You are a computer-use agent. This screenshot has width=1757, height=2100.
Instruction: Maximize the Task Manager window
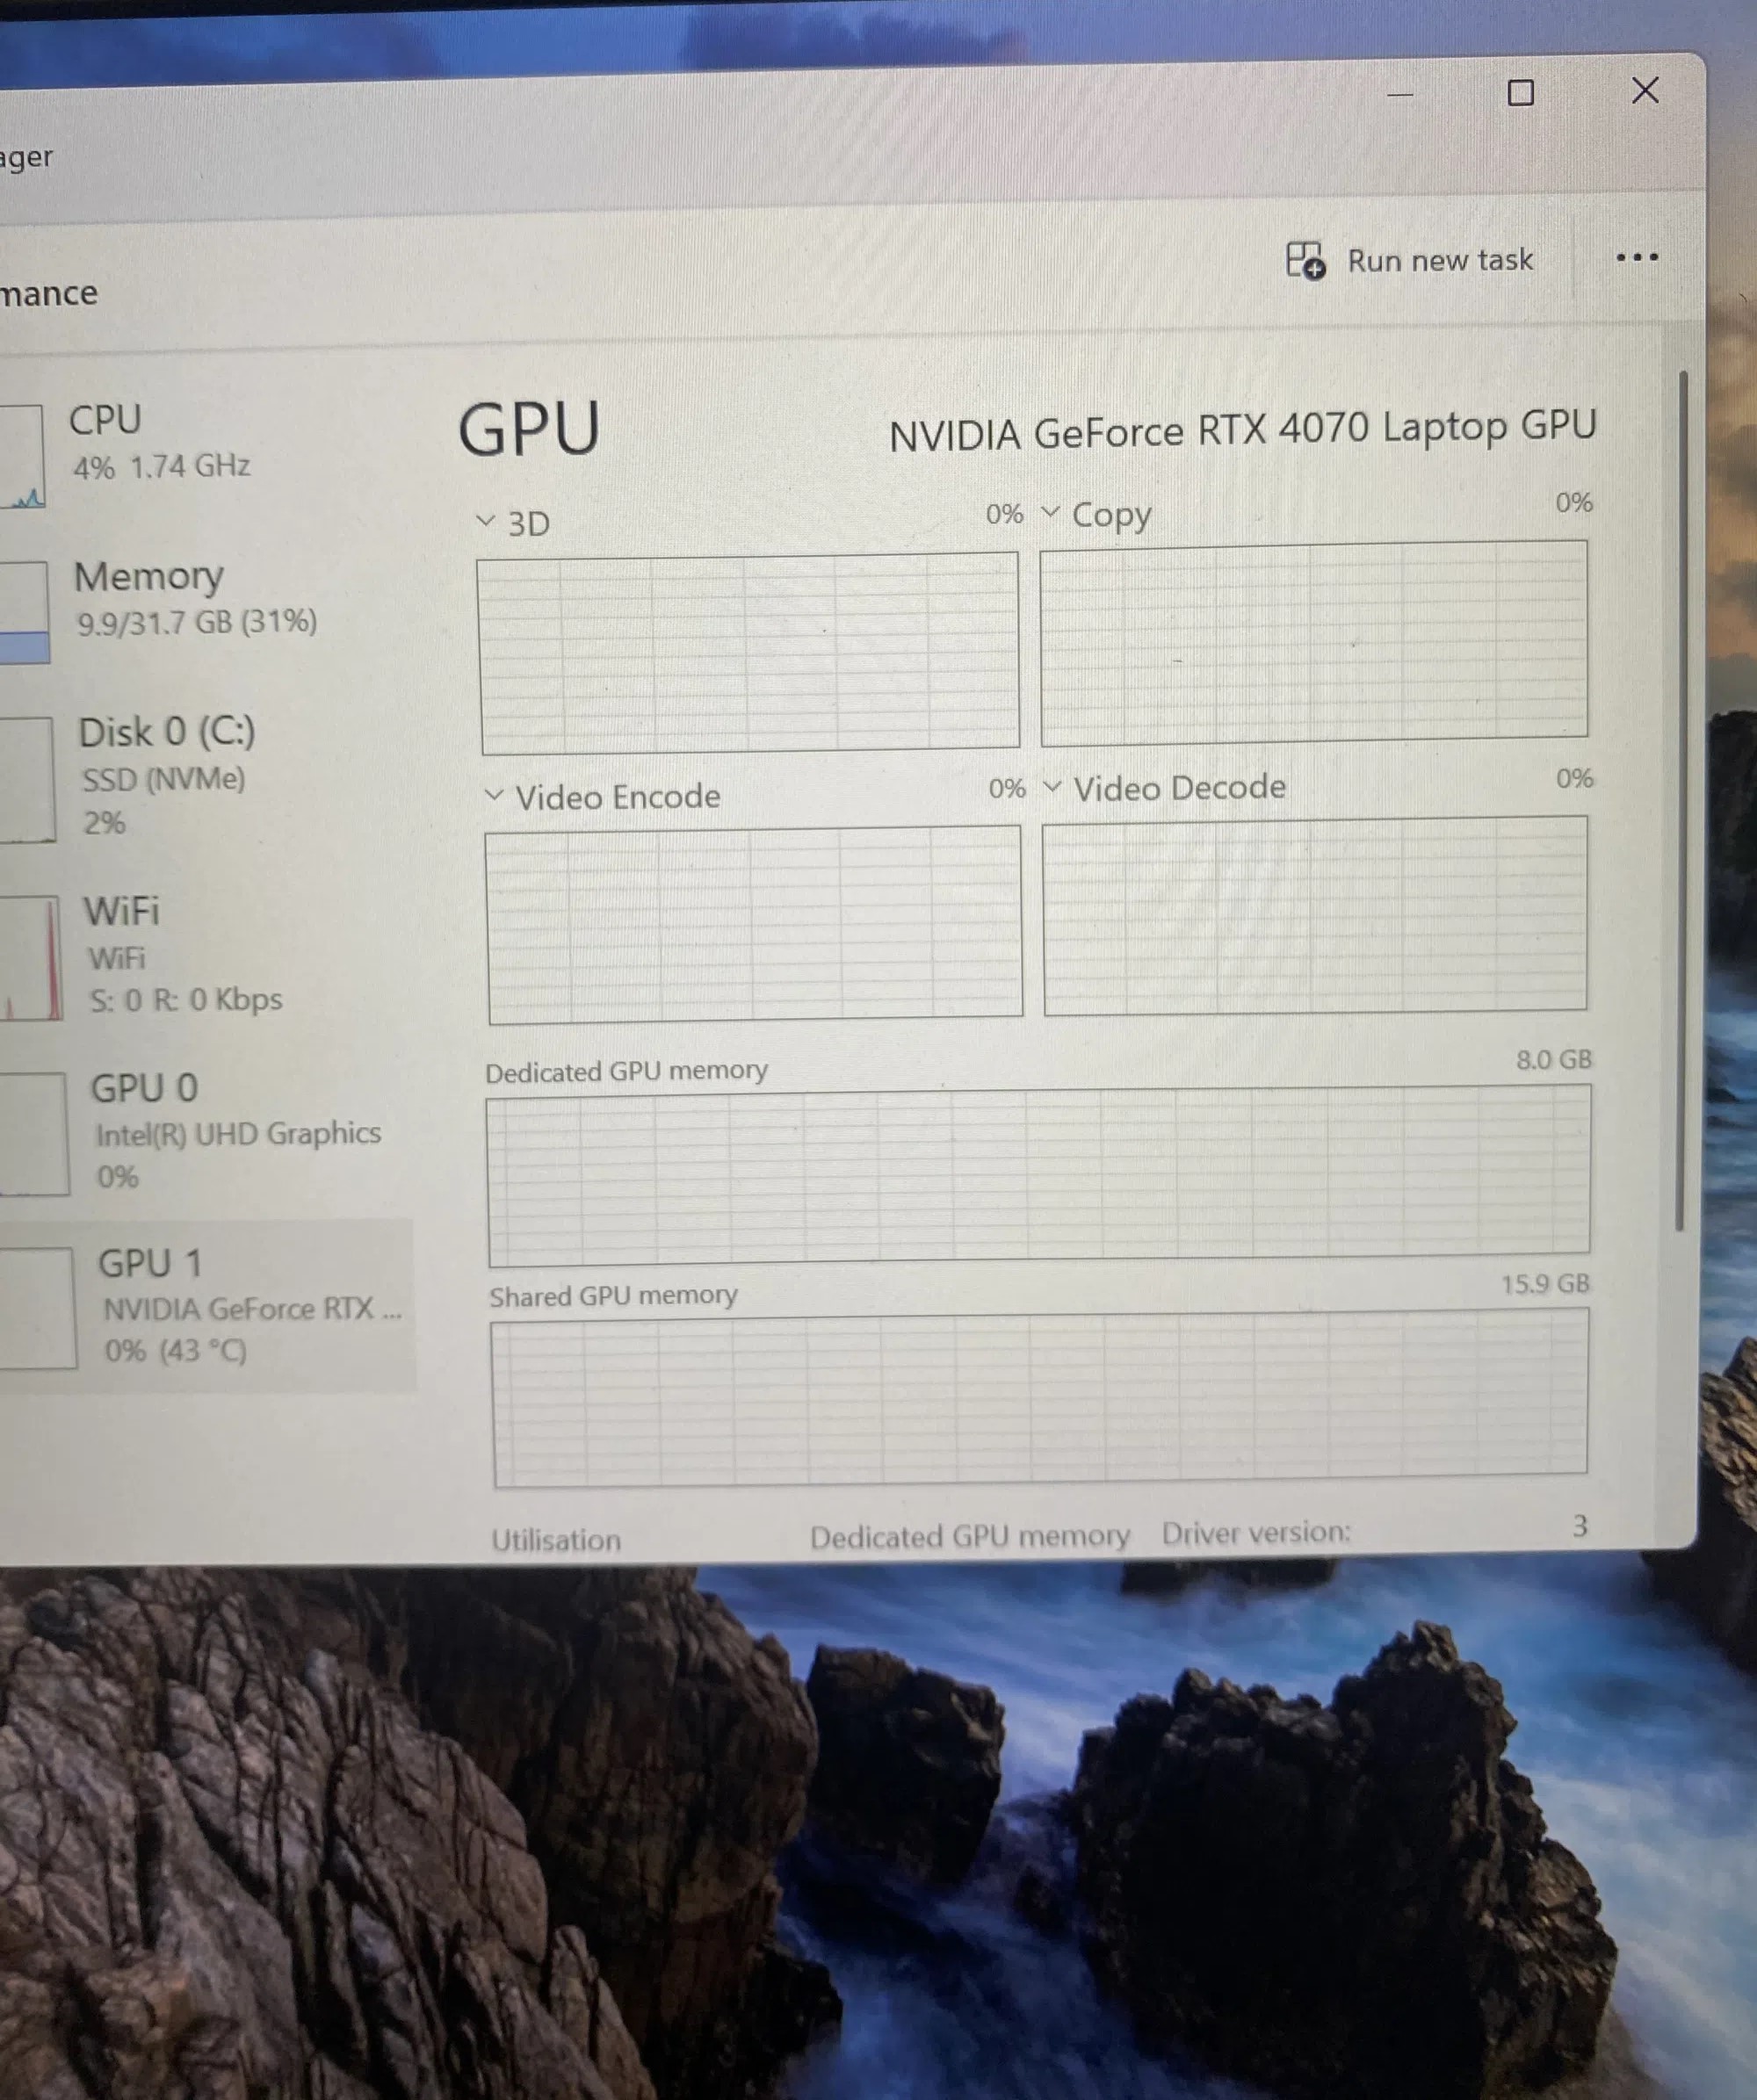pos(1520,93)
